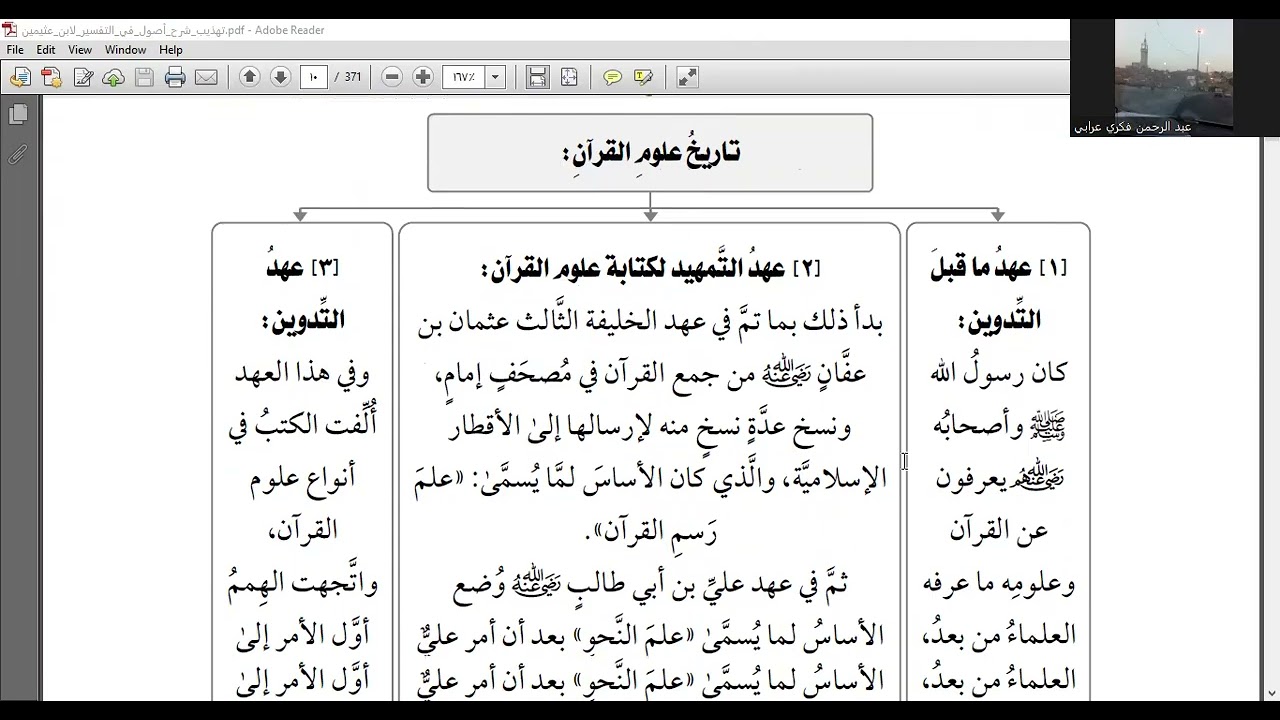This screenshot has width=1280, height=720.
Task: Click the Open file icon
Action: click(x=20, y=77)
